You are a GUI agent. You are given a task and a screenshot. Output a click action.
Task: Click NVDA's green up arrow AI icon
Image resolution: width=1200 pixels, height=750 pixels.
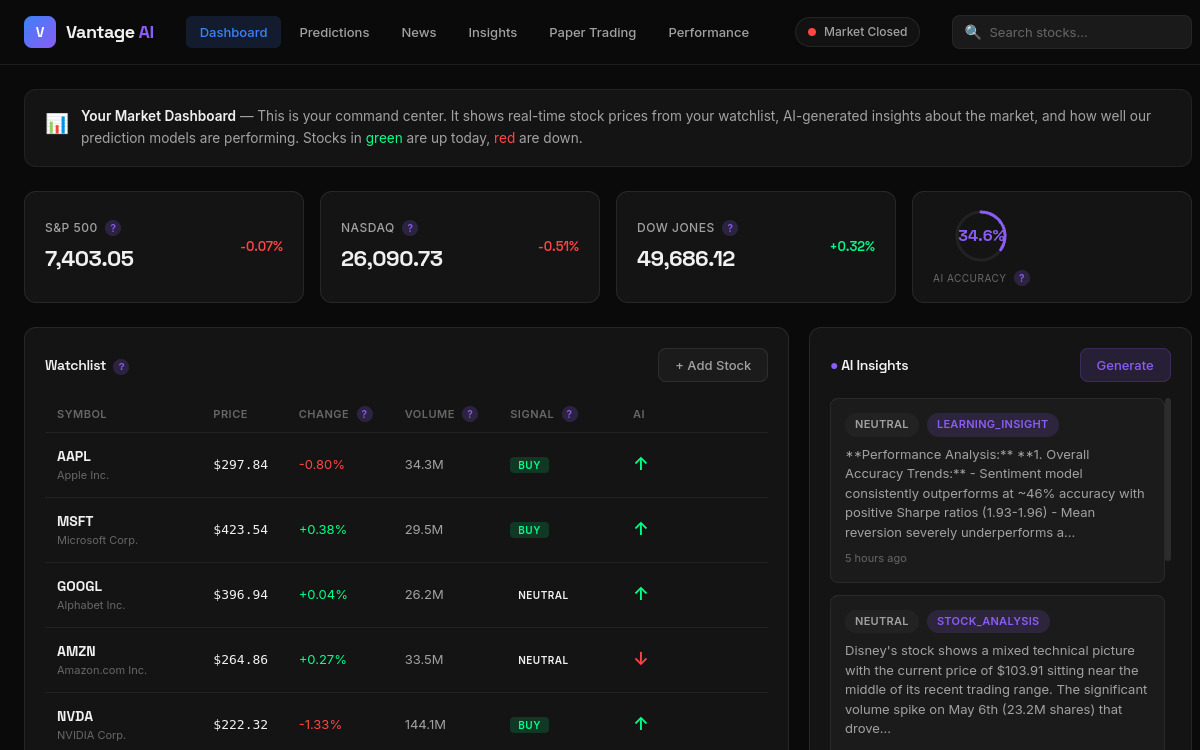coord(641,724)
